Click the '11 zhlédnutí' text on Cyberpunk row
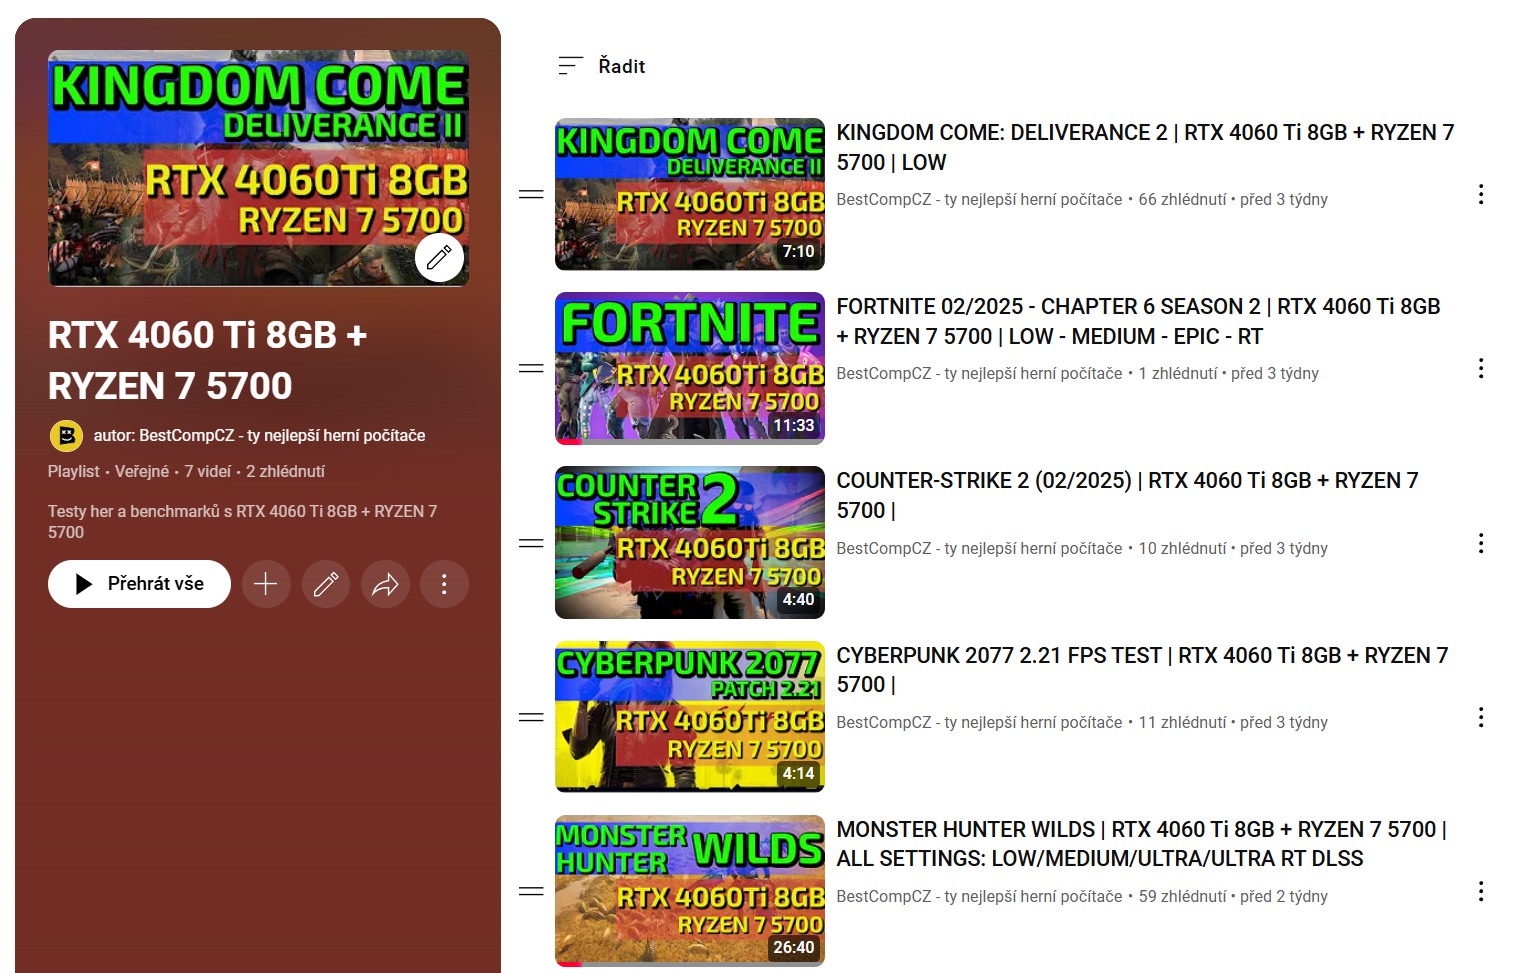 [1182, 722]
